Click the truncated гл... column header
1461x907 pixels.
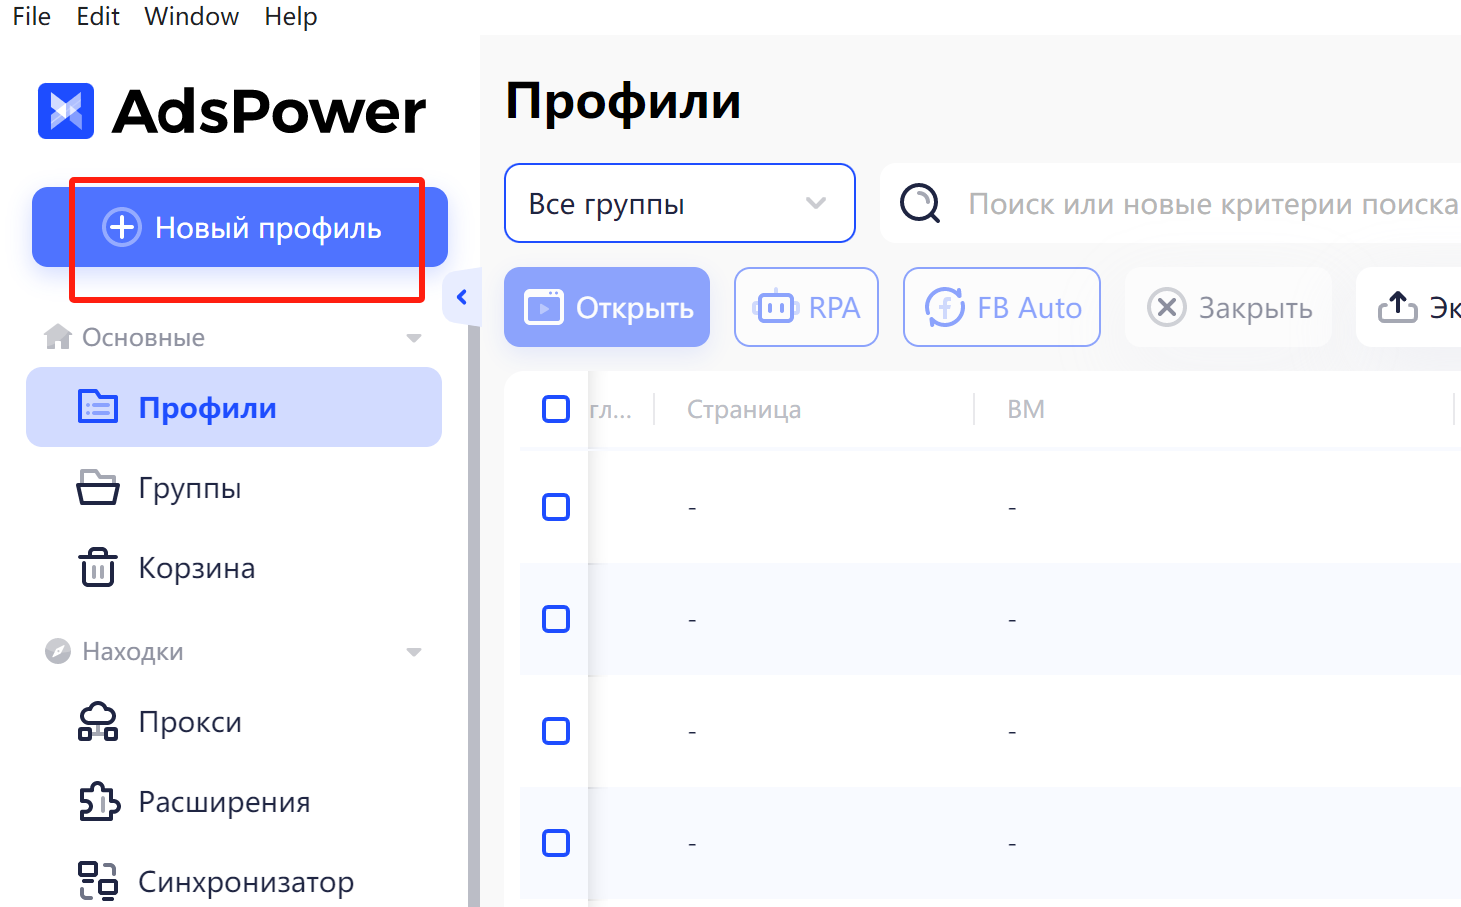click(x=611, y=409)
